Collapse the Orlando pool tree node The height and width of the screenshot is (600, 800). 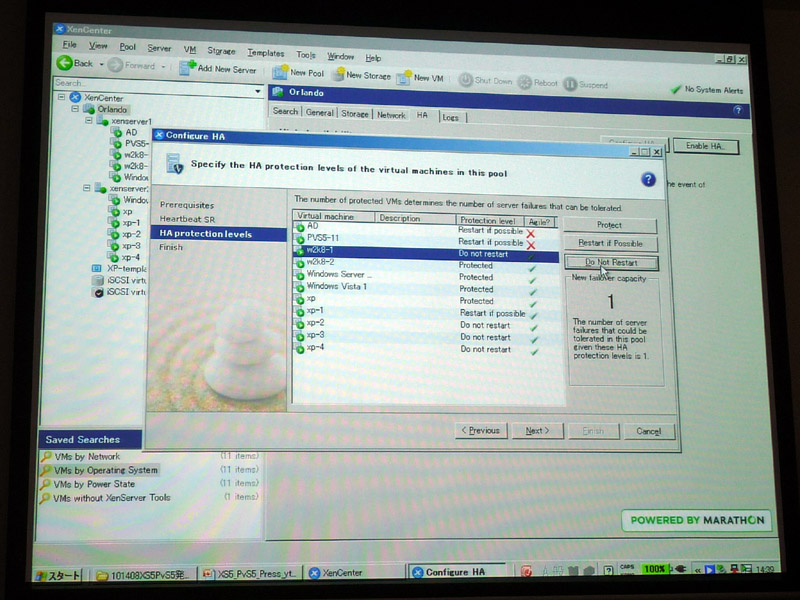76,108
